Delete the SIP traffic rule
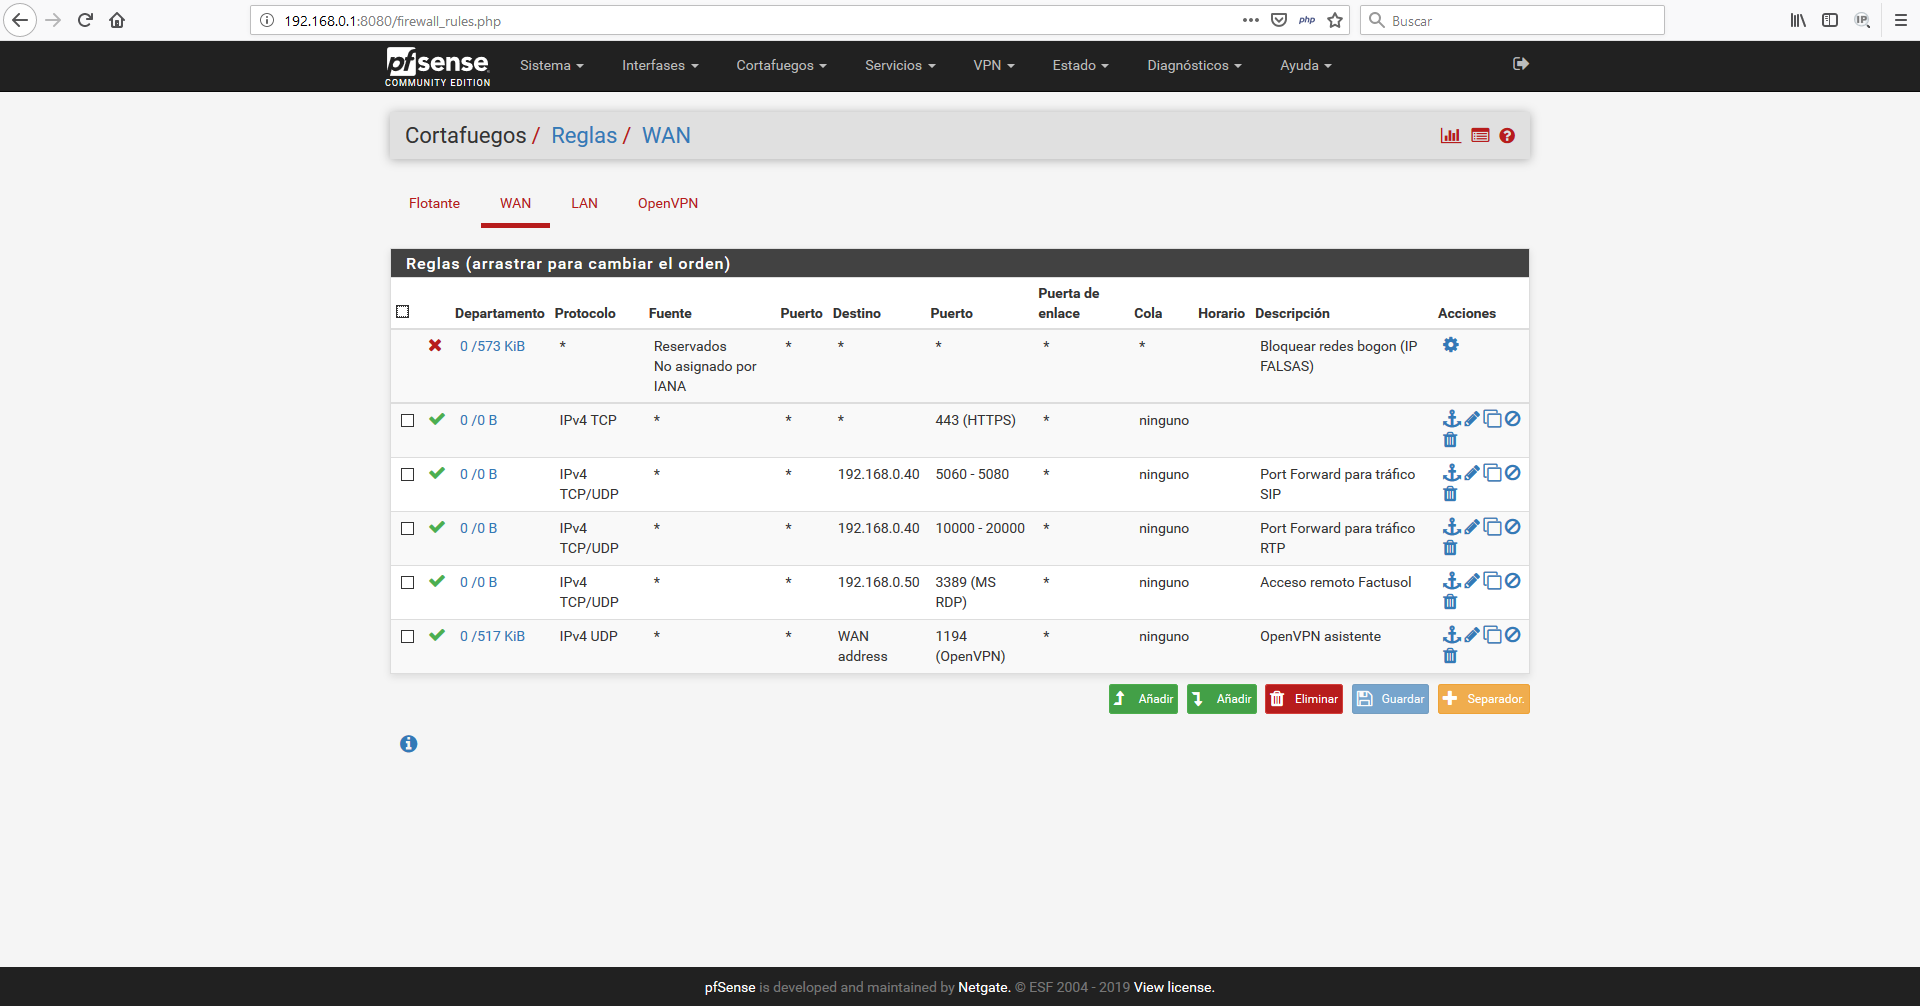The image size is (1920, 1006). pyautogui.click(x=1450, y=494)
